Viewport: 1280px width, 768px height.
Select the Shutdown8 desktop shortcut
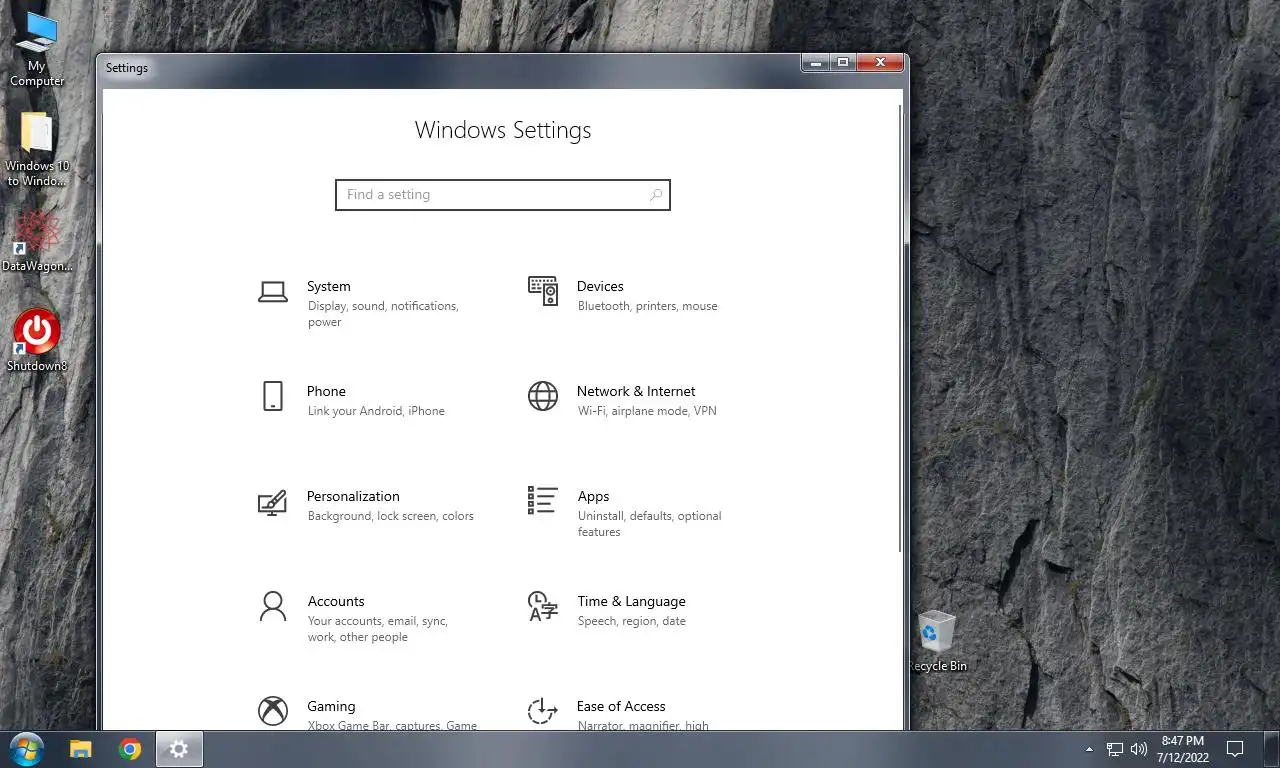point(37,341)
